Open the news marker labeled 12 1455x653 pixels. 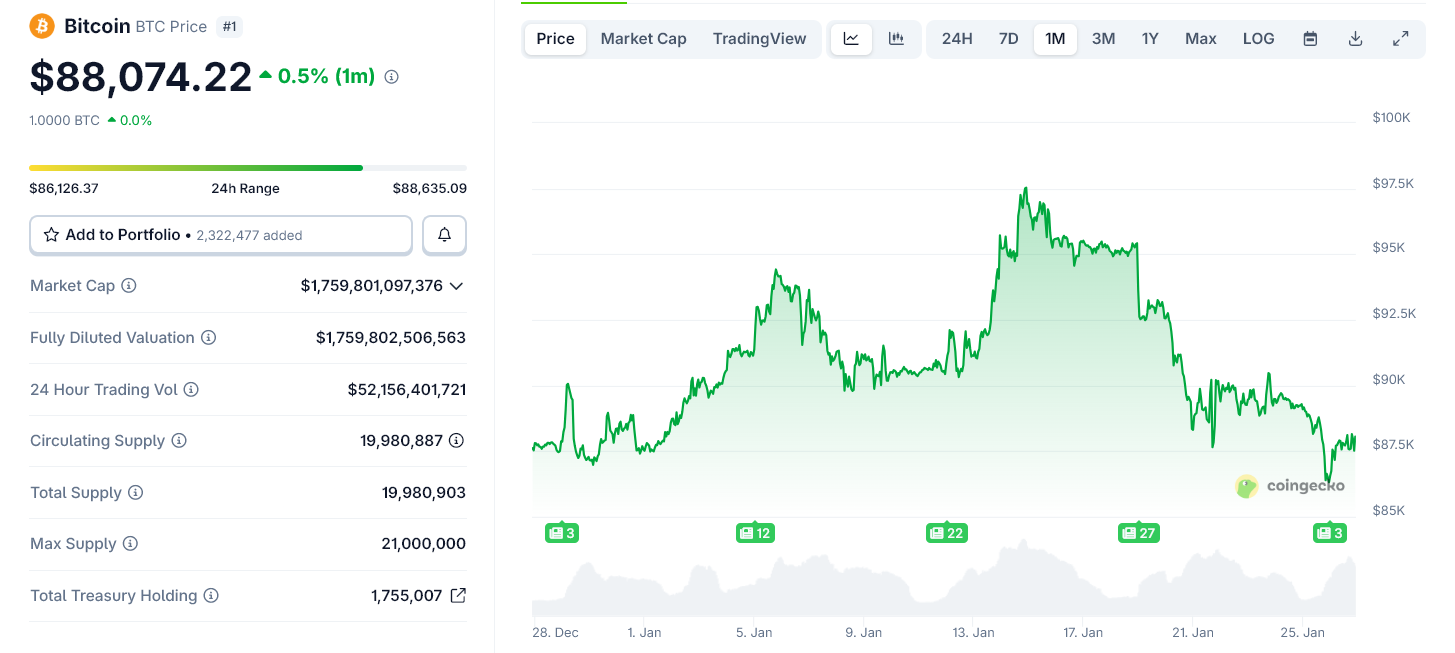754,533
